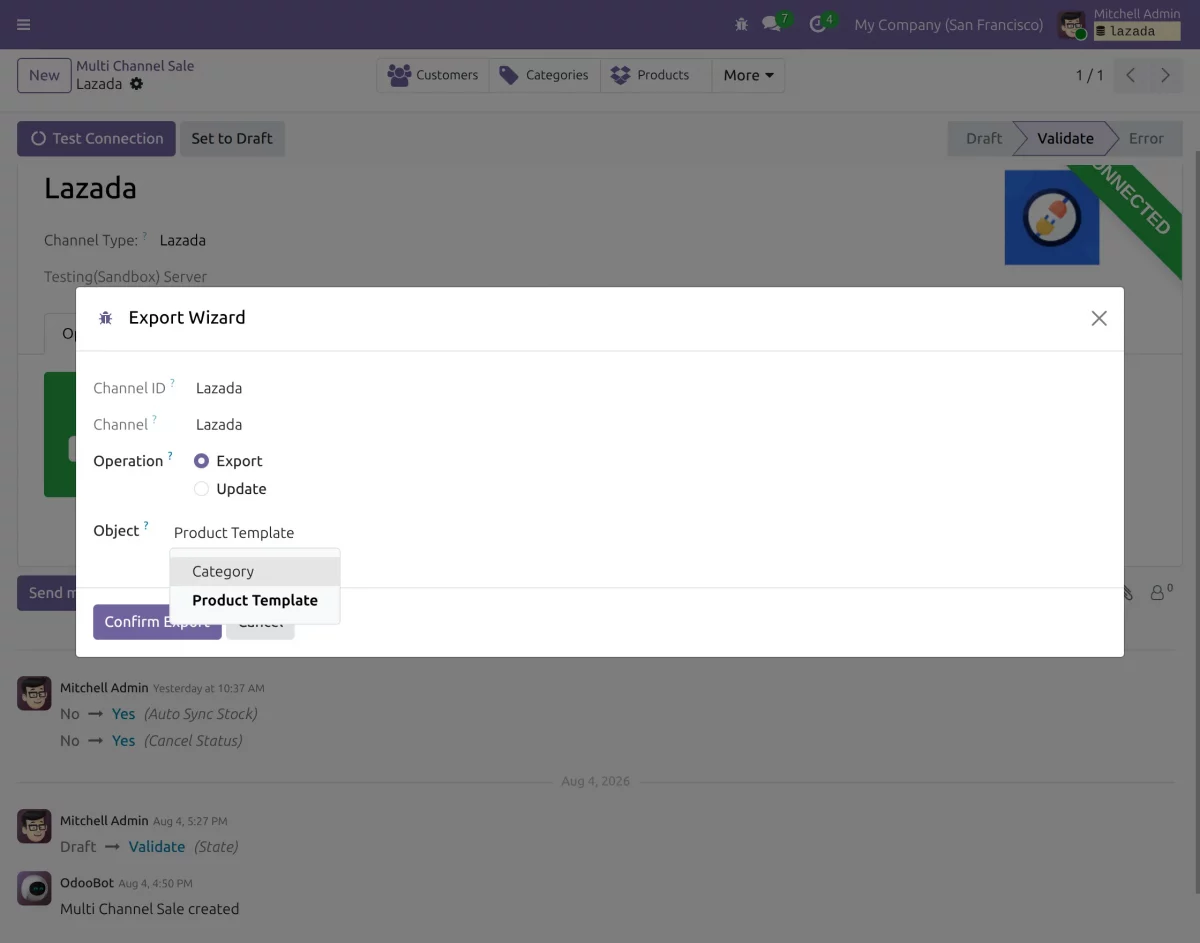Click the 'Testing(Sandbox) Server' label

125,277
